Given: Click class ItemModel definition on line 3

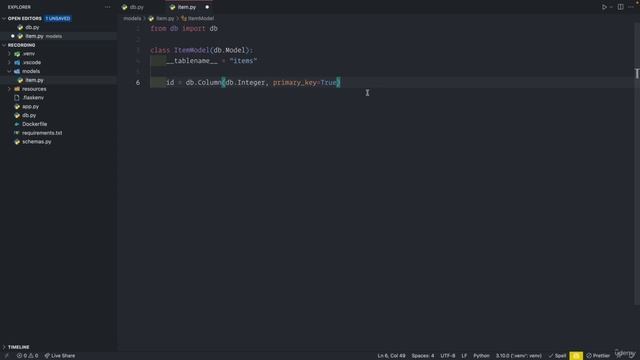Looking at the screenshot, I should coord(202,50).
